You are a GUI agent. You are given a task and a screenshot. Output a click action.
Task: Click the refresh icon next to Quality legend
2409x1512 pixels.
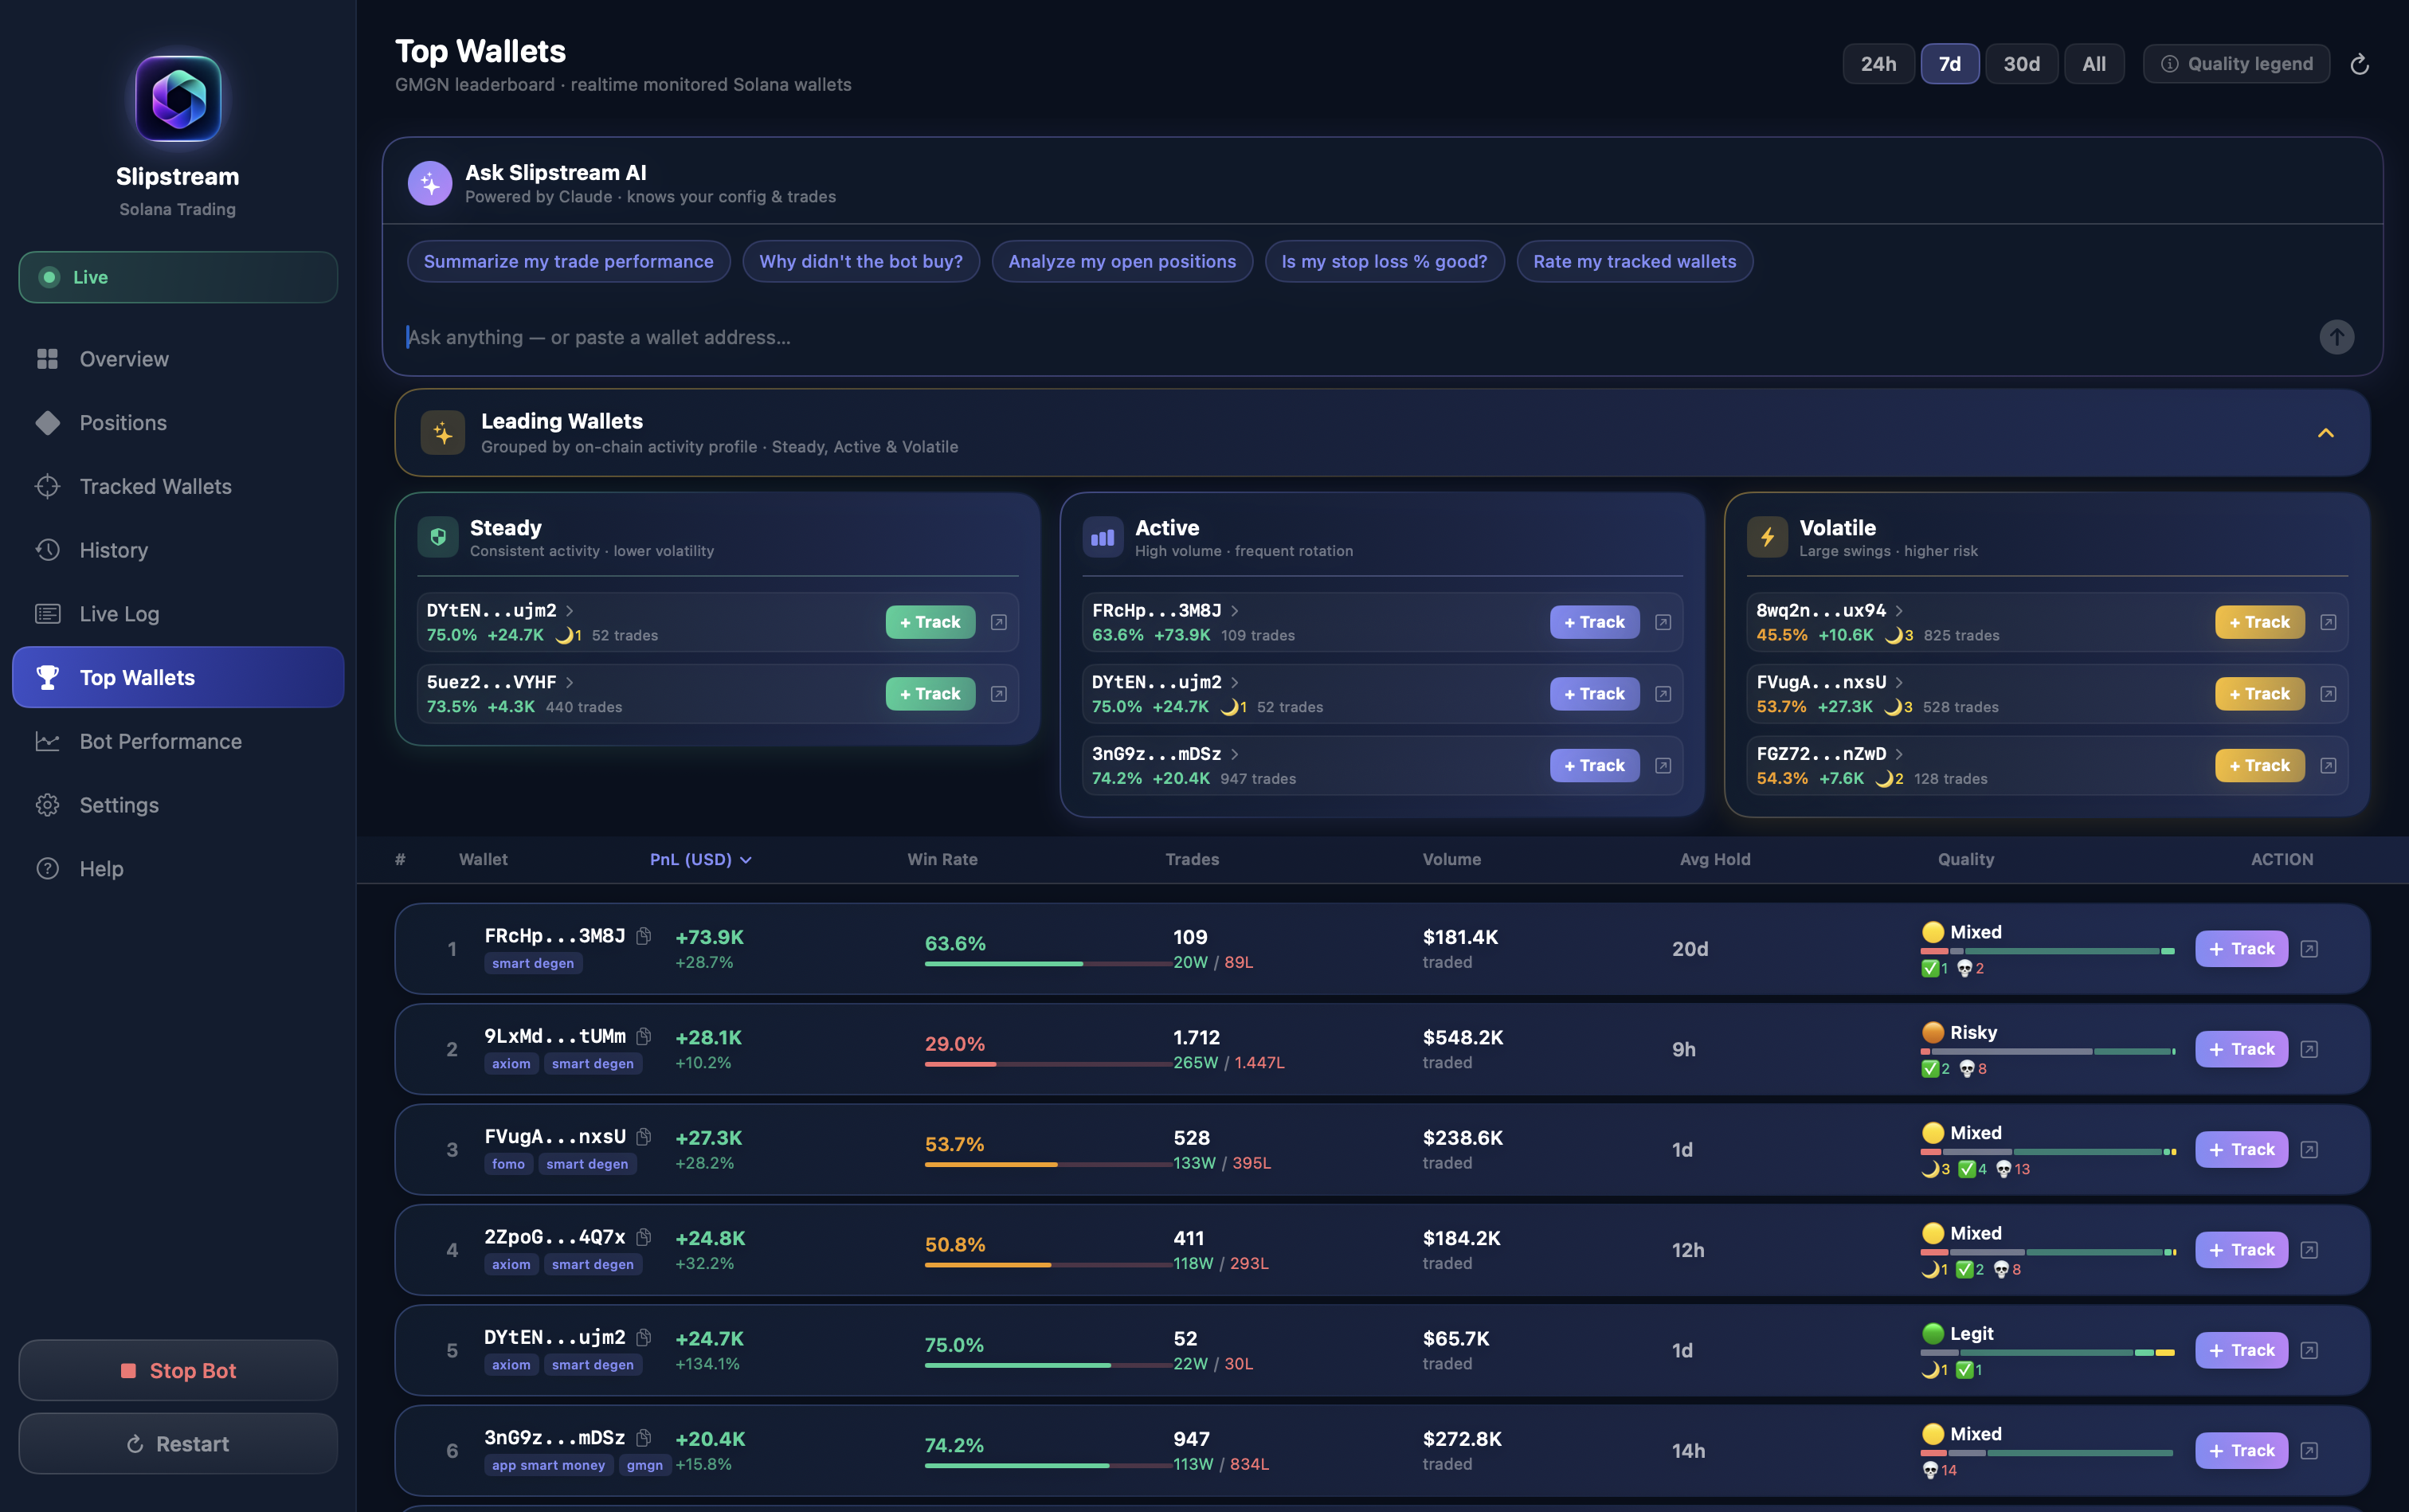[x=2359, y=64]
